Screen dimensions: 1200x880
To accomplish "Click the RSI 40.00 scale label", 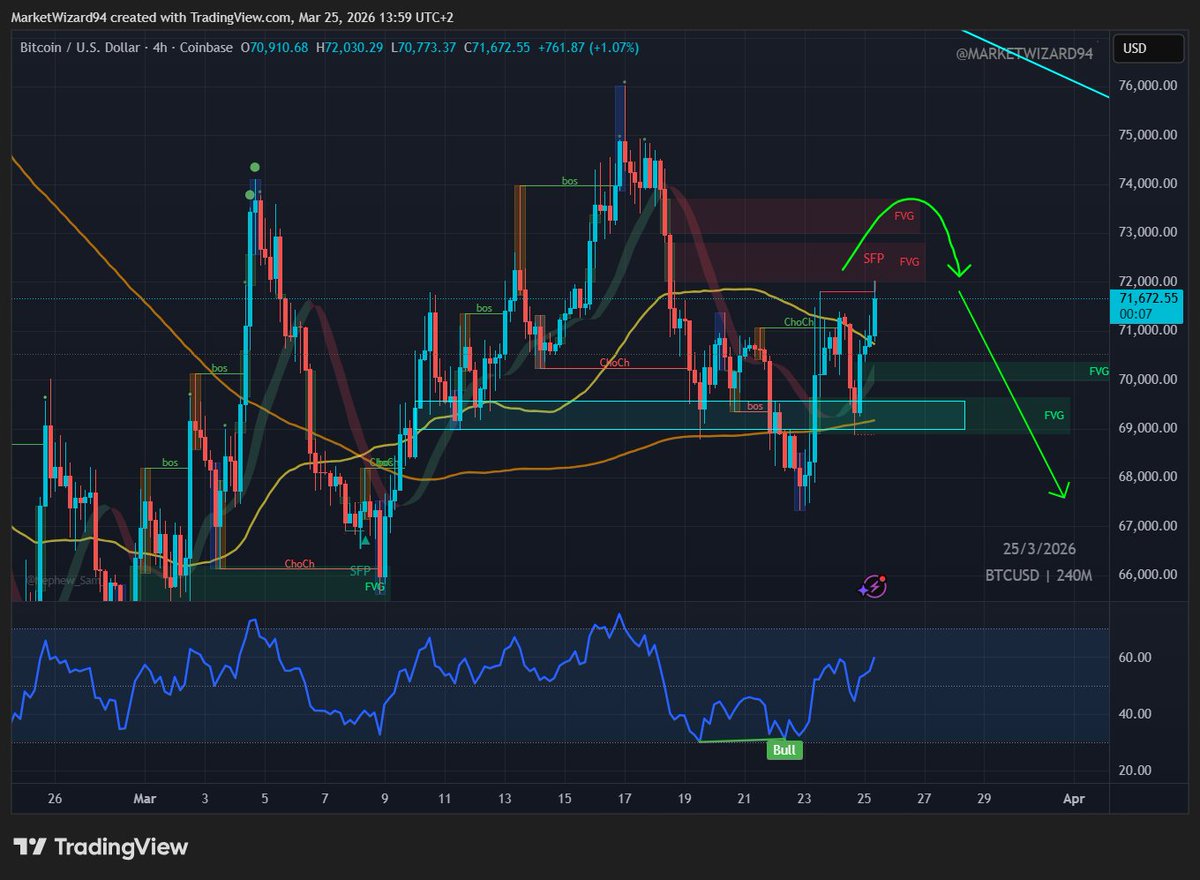I will (1136, 714).
